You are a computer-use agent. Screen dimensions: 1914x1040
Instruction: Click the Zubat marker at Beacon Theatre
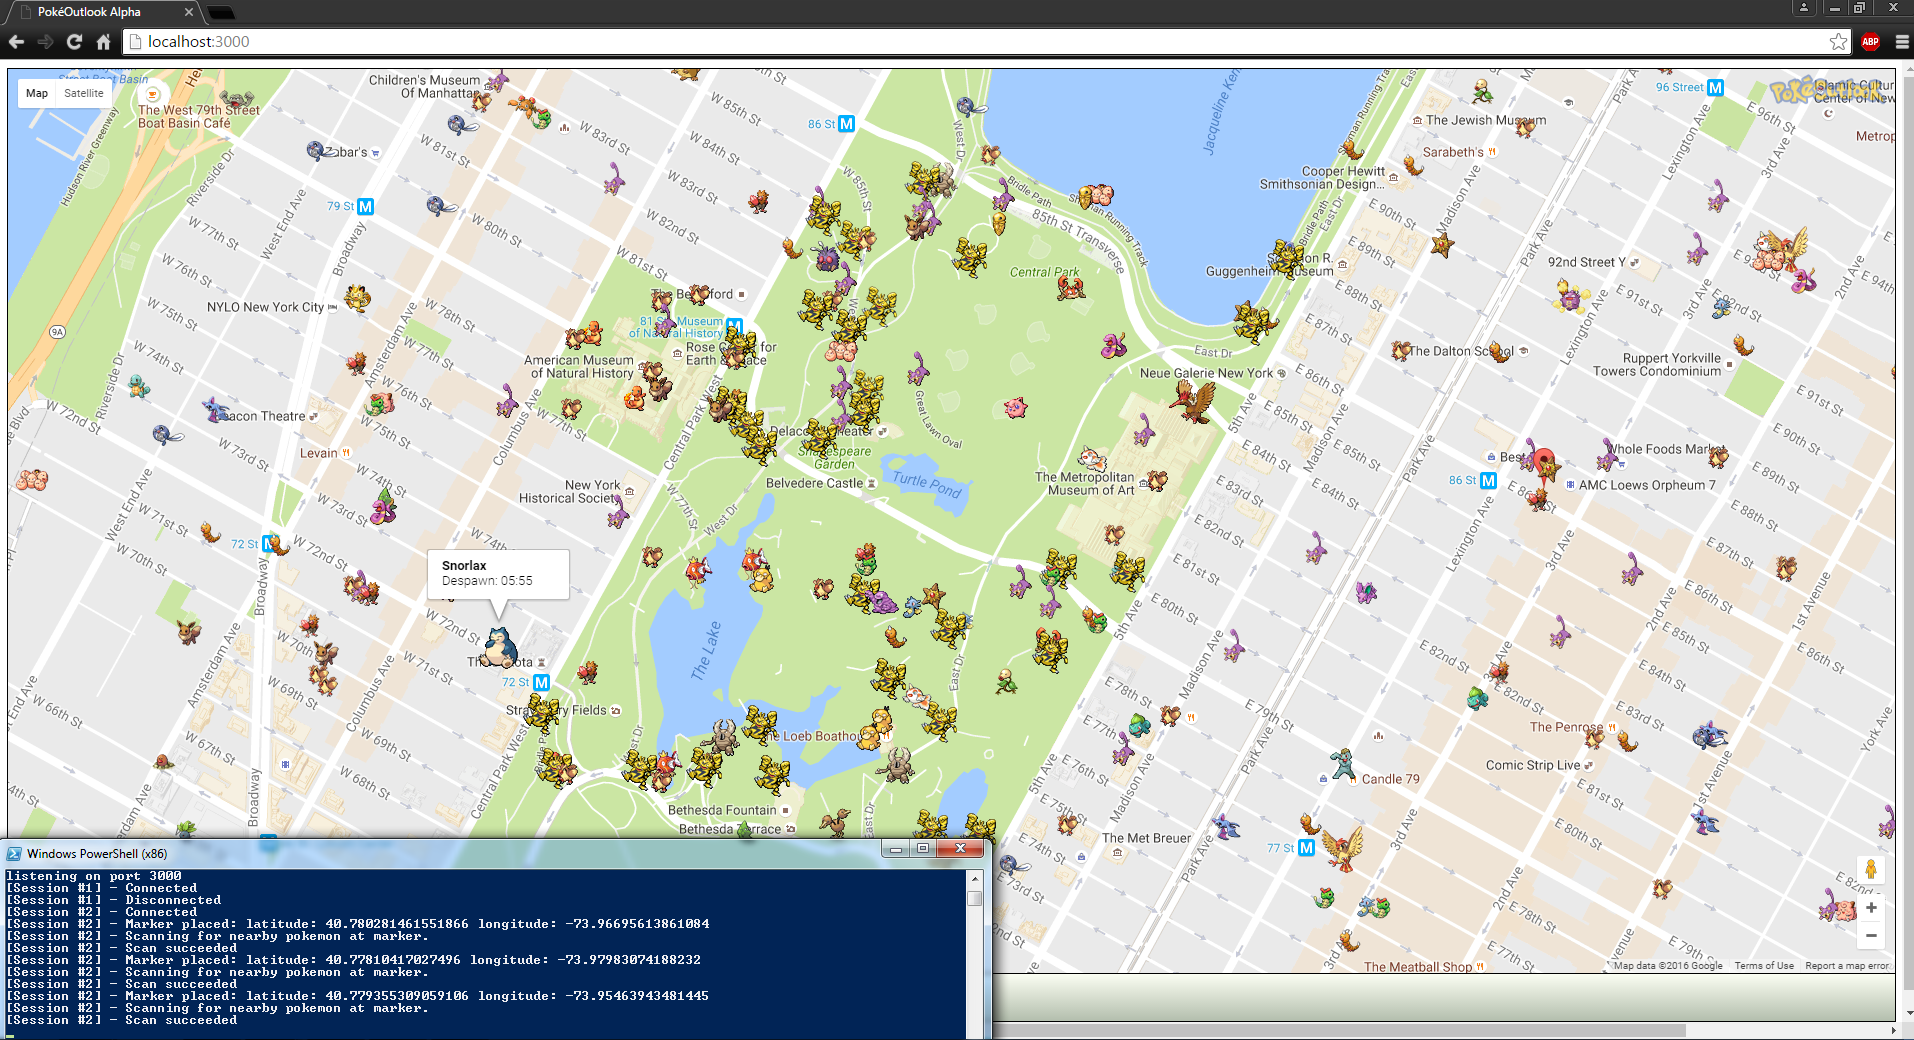pos(215,408)
